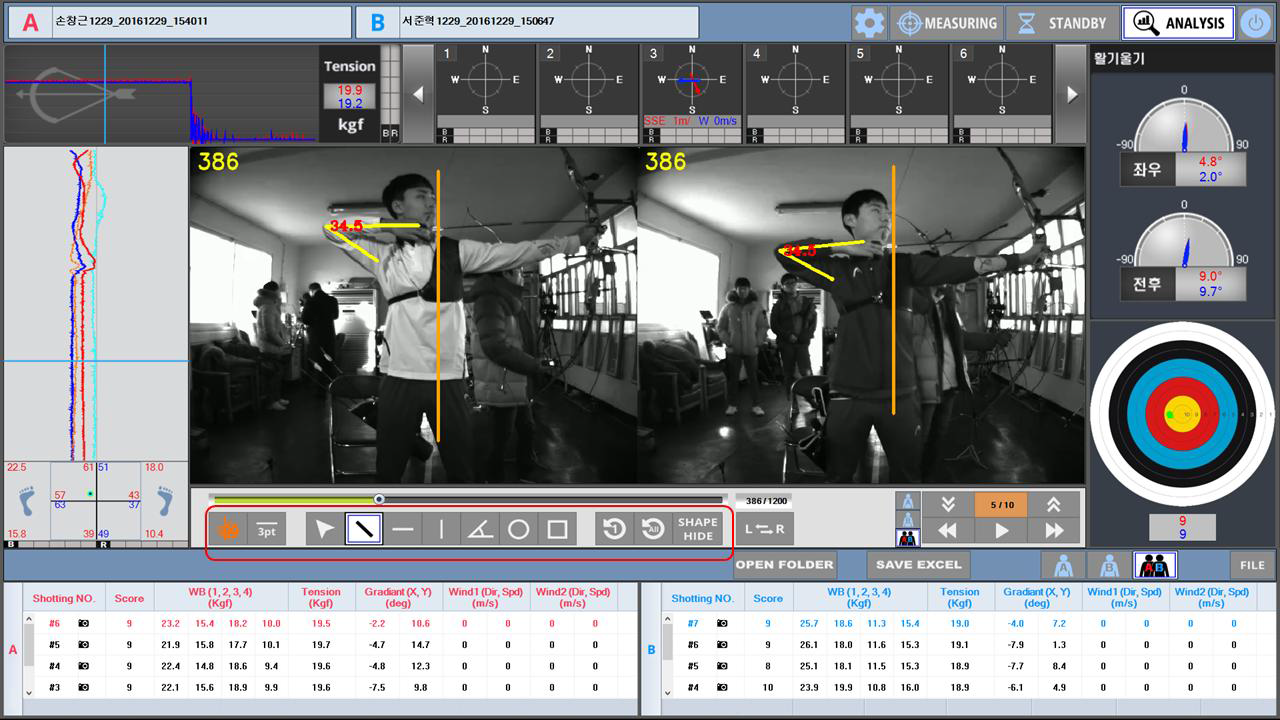Swap left and right videos
Image resolution: width=1280 pixels, height=720 pixels.
pos(765,529)
